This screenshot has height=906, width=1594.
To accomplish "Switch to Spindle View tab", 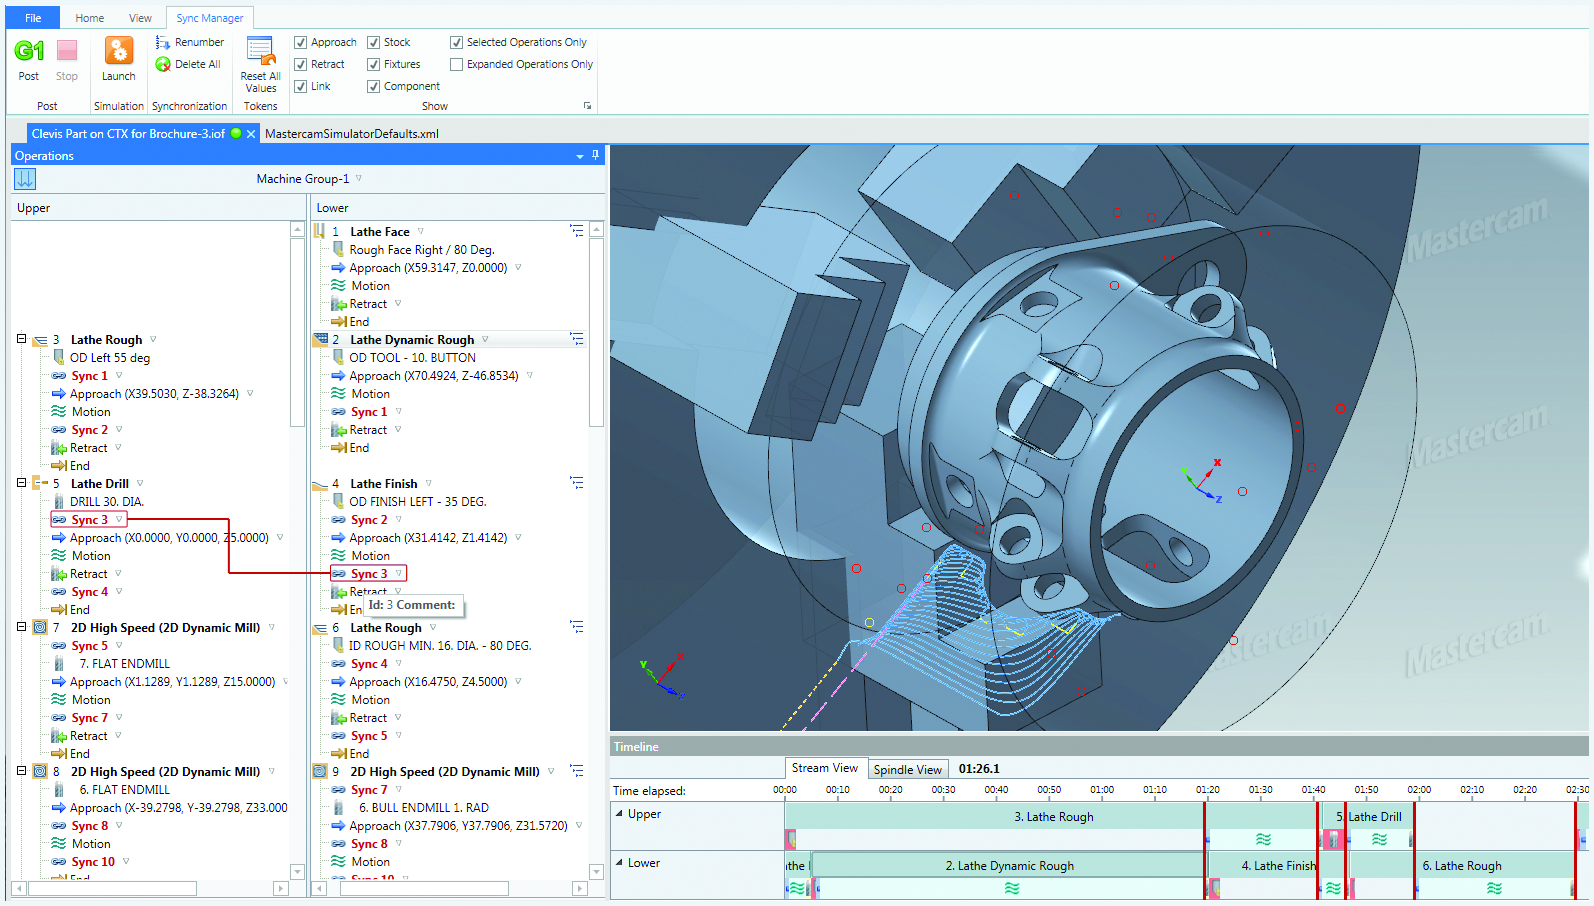I will click(907, 769).
